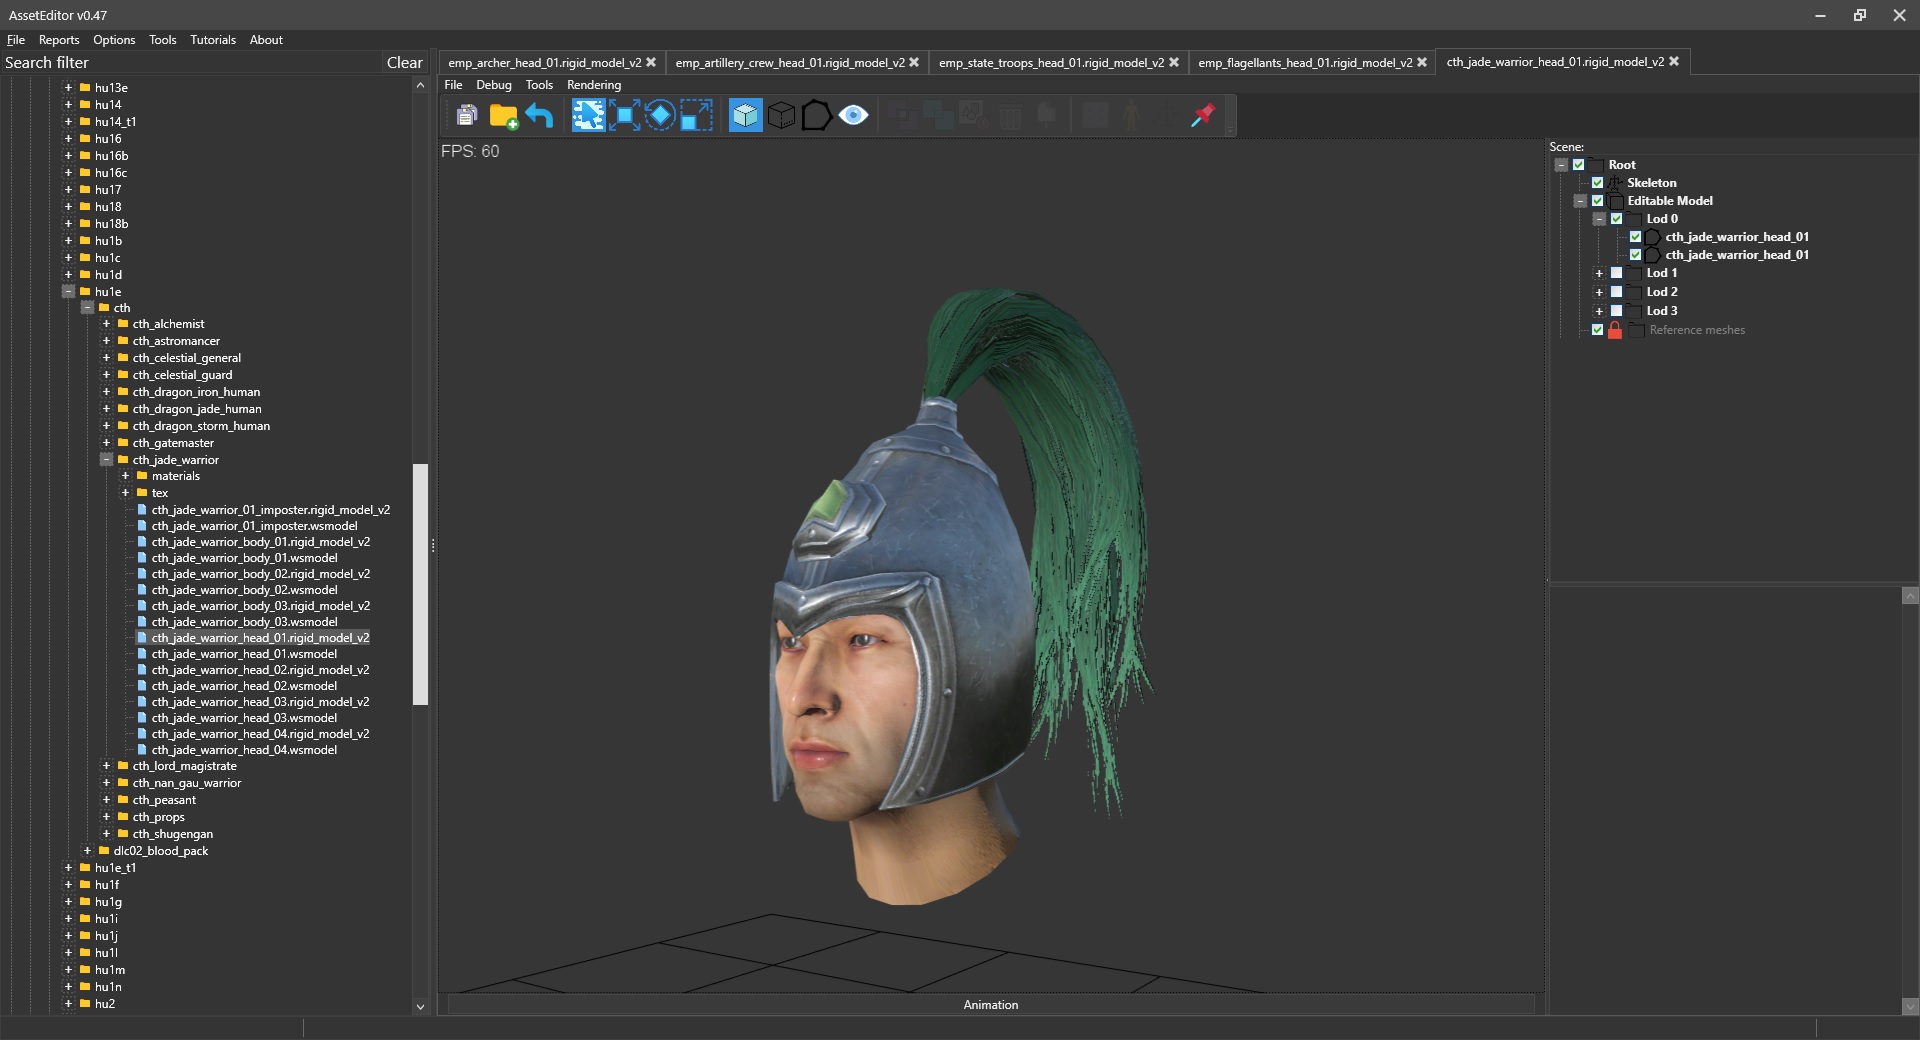This screenshot has width=1920, height=1040.
Task: Open the Reports menu
Action: [59, 40]
